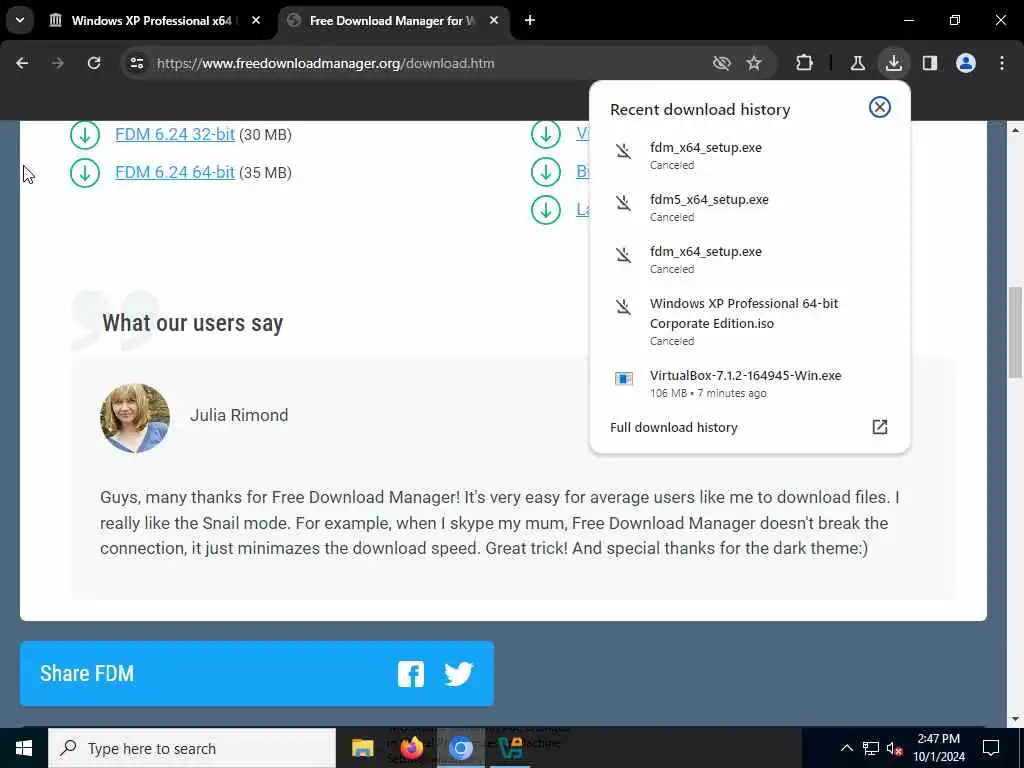1024x768 pixels.
Task: Show hidden system tray icons
Action: click(x=846, y=748)
